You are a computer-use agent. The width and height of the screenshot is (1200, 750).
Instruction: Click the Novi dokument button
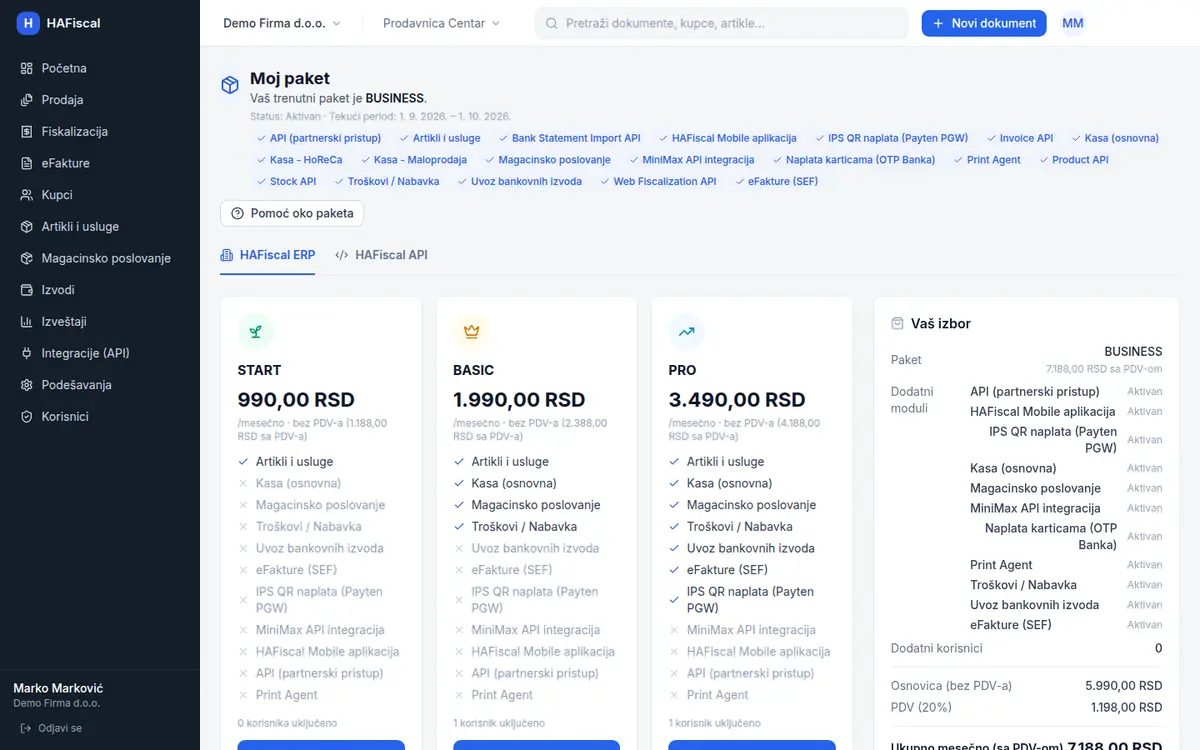984,23
